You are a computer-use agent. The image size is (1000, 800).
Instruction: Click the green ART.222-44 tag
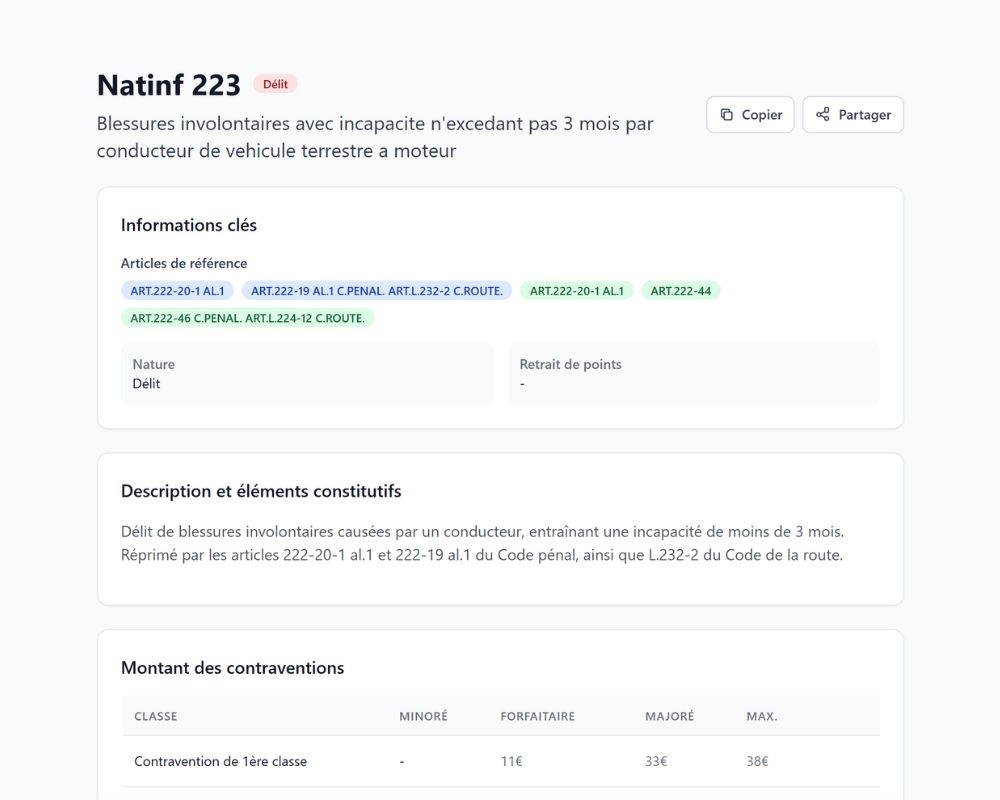click(x=680, y=291)
